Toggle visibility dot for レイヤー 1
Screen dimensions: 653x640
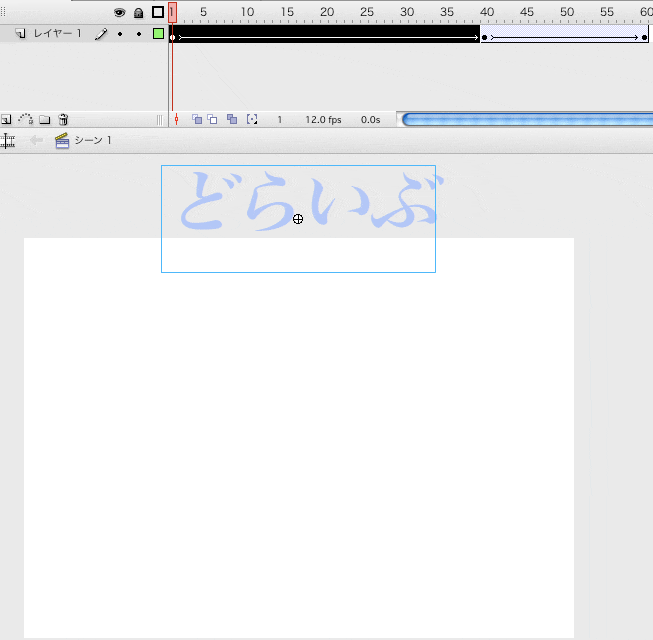pyautogui.click(x=120, y=34)
